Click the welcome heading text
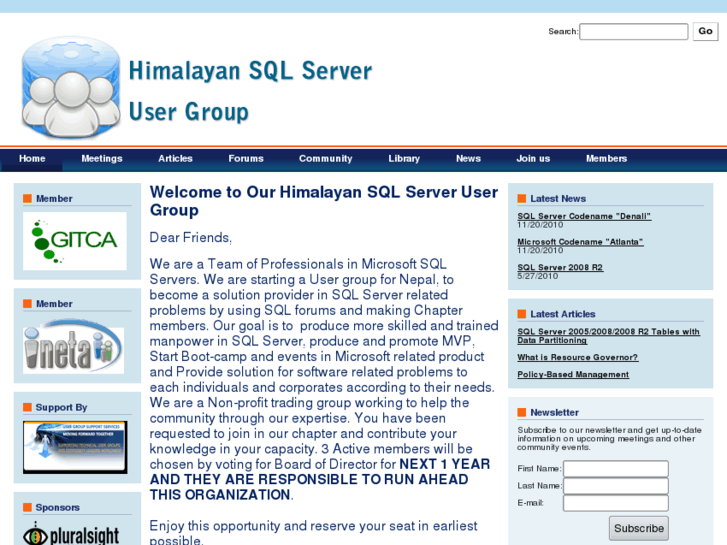The height and width of the screenshot is (545, 727). tap(324, 201)
